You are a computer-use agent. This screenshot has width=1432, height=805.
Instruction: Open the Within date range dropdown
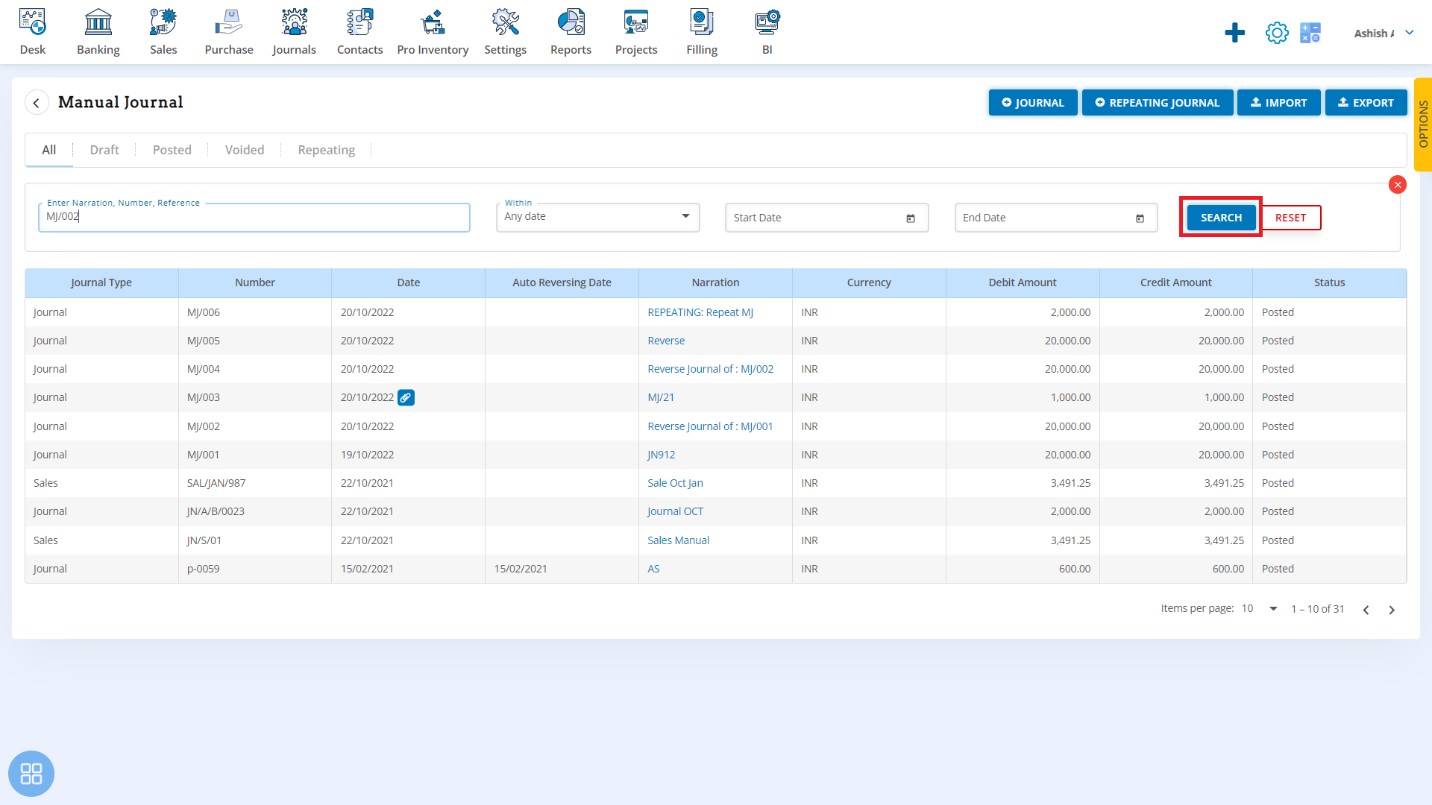pyautogui.click(x=598, y=217)
